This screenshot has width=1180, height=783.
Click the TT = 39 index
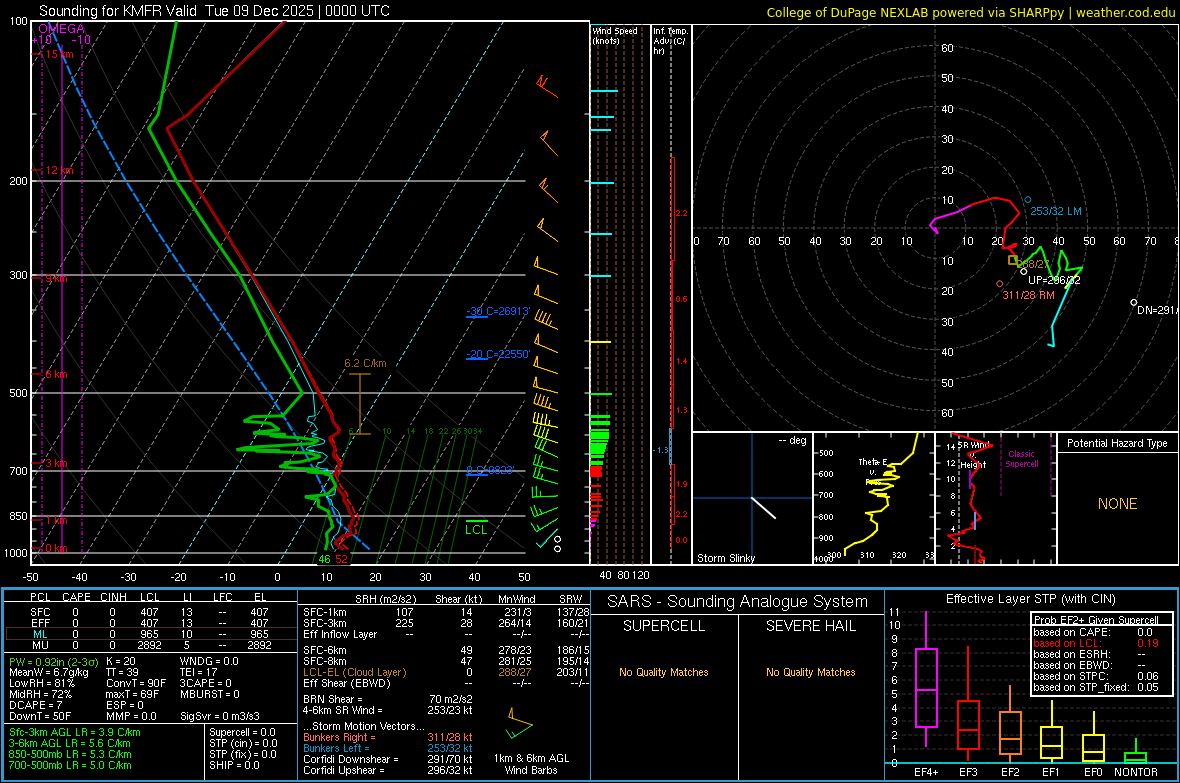(122, 672)
